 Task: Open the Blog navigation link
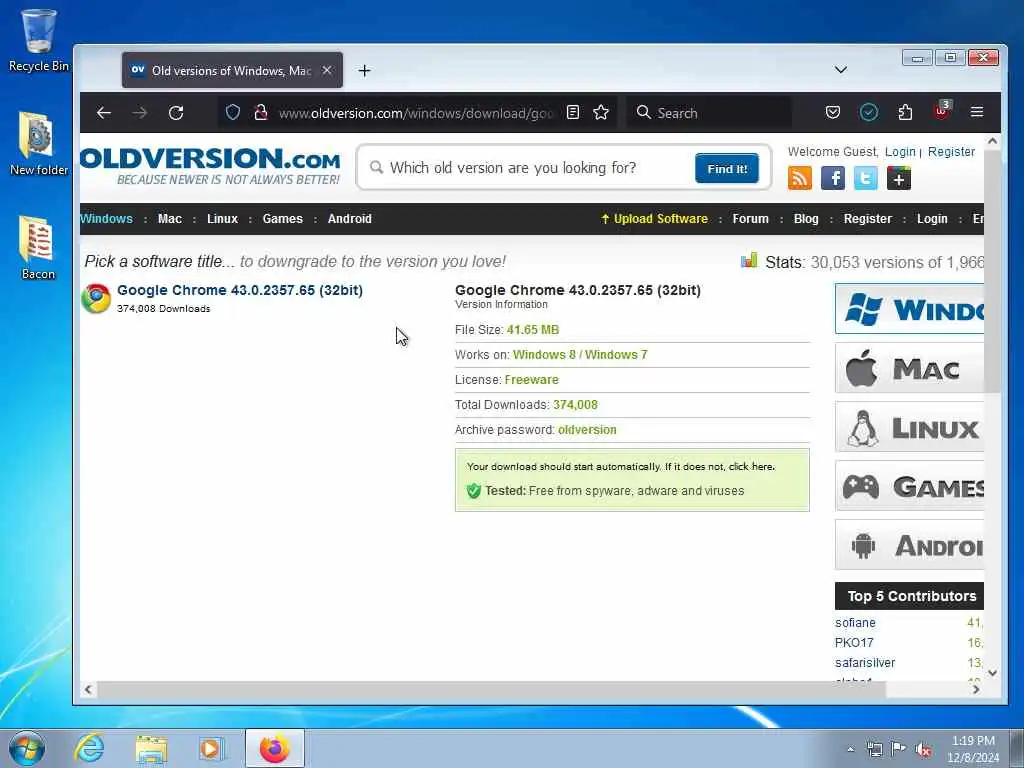click(806, 219)
